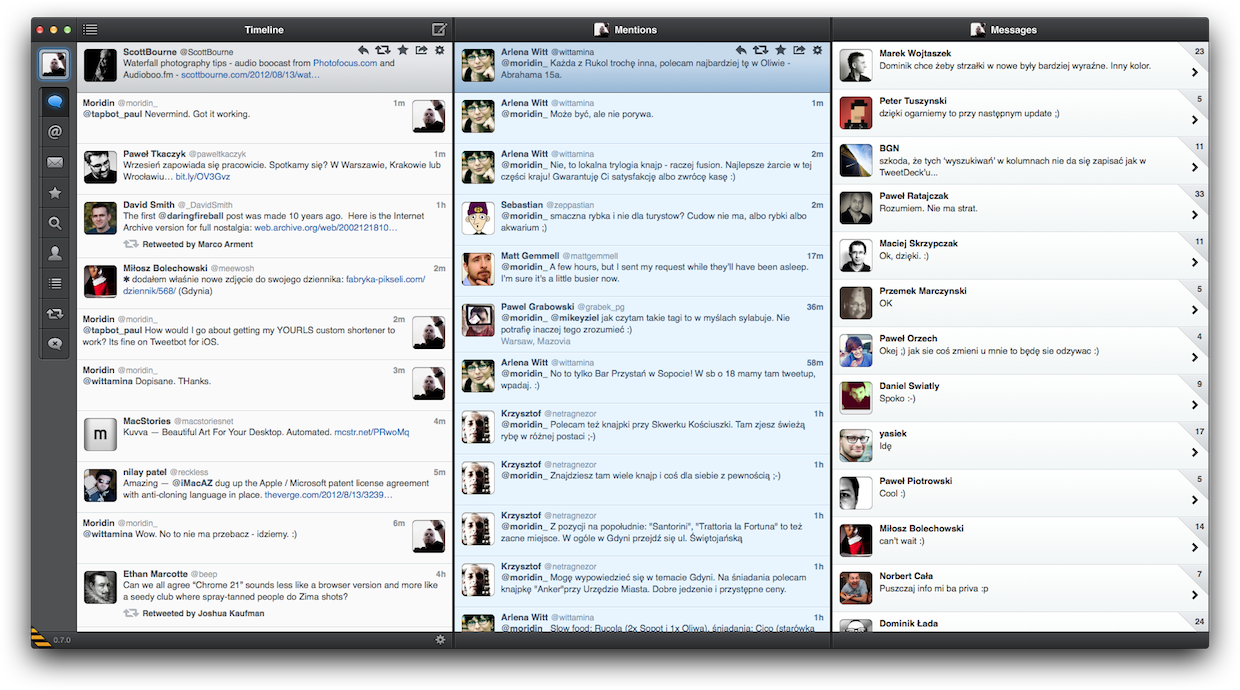Viewport: 1240px width, 690px height.
Task: Expand Marek Wojtaszek conversation with arrow
Action: [x=1194, y=72]
